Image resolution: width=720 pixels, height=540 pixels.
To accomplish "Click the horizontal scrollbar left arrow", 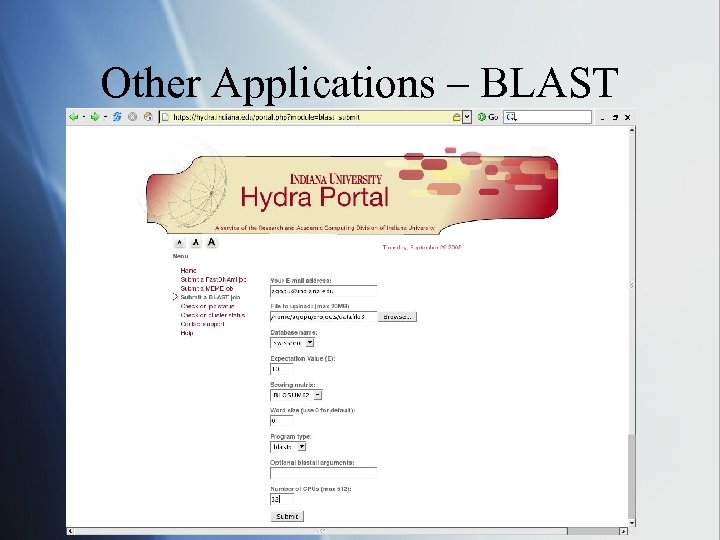I will [x=70, y=531].
